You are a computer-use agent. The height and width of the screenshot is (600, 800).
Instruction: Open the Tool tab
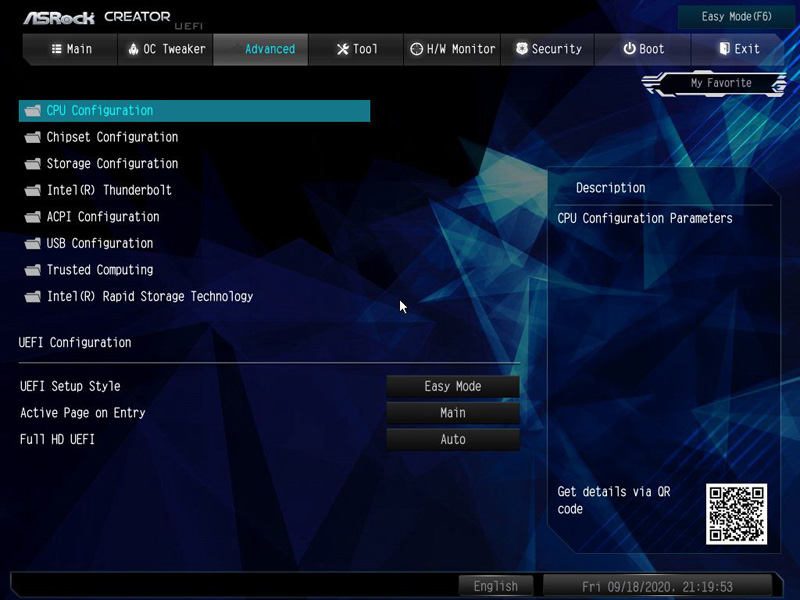pos(356,49)
